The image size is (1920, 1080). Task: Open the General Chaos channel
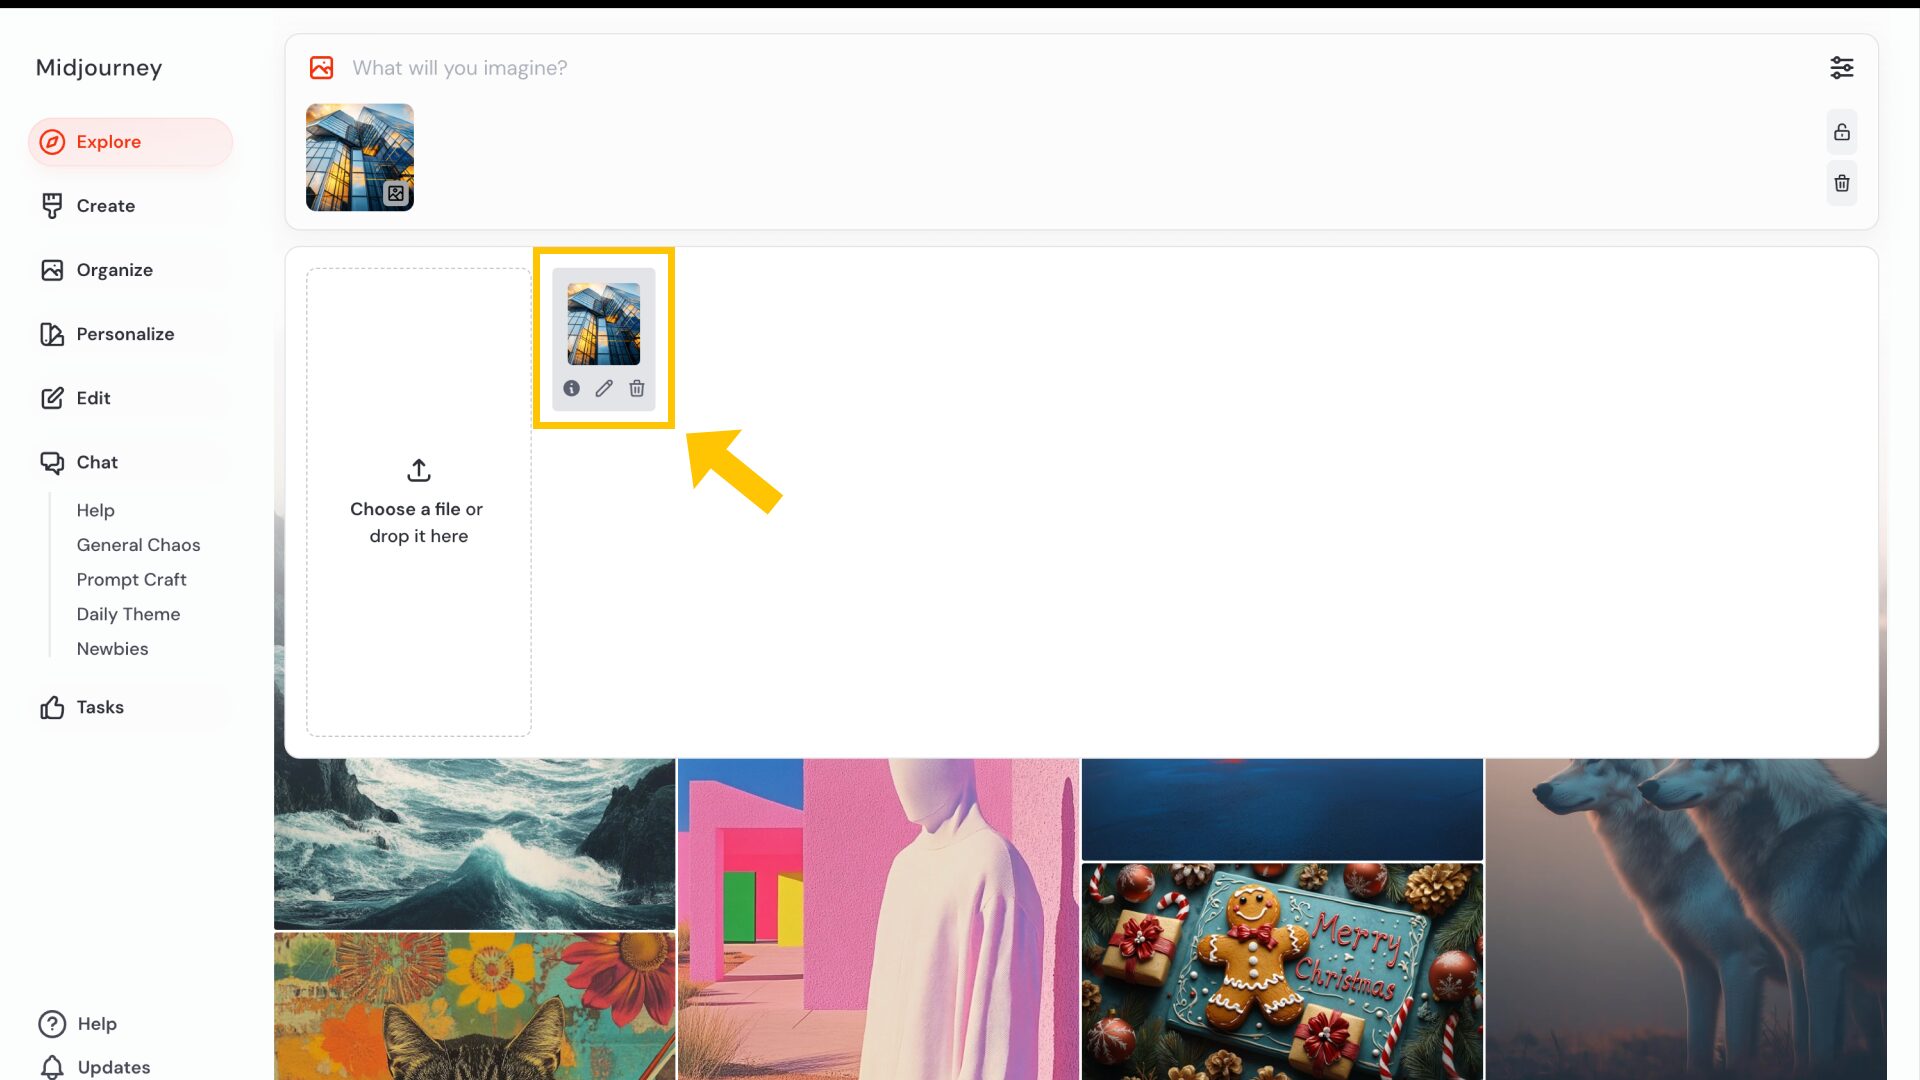(x=138, y=545)
